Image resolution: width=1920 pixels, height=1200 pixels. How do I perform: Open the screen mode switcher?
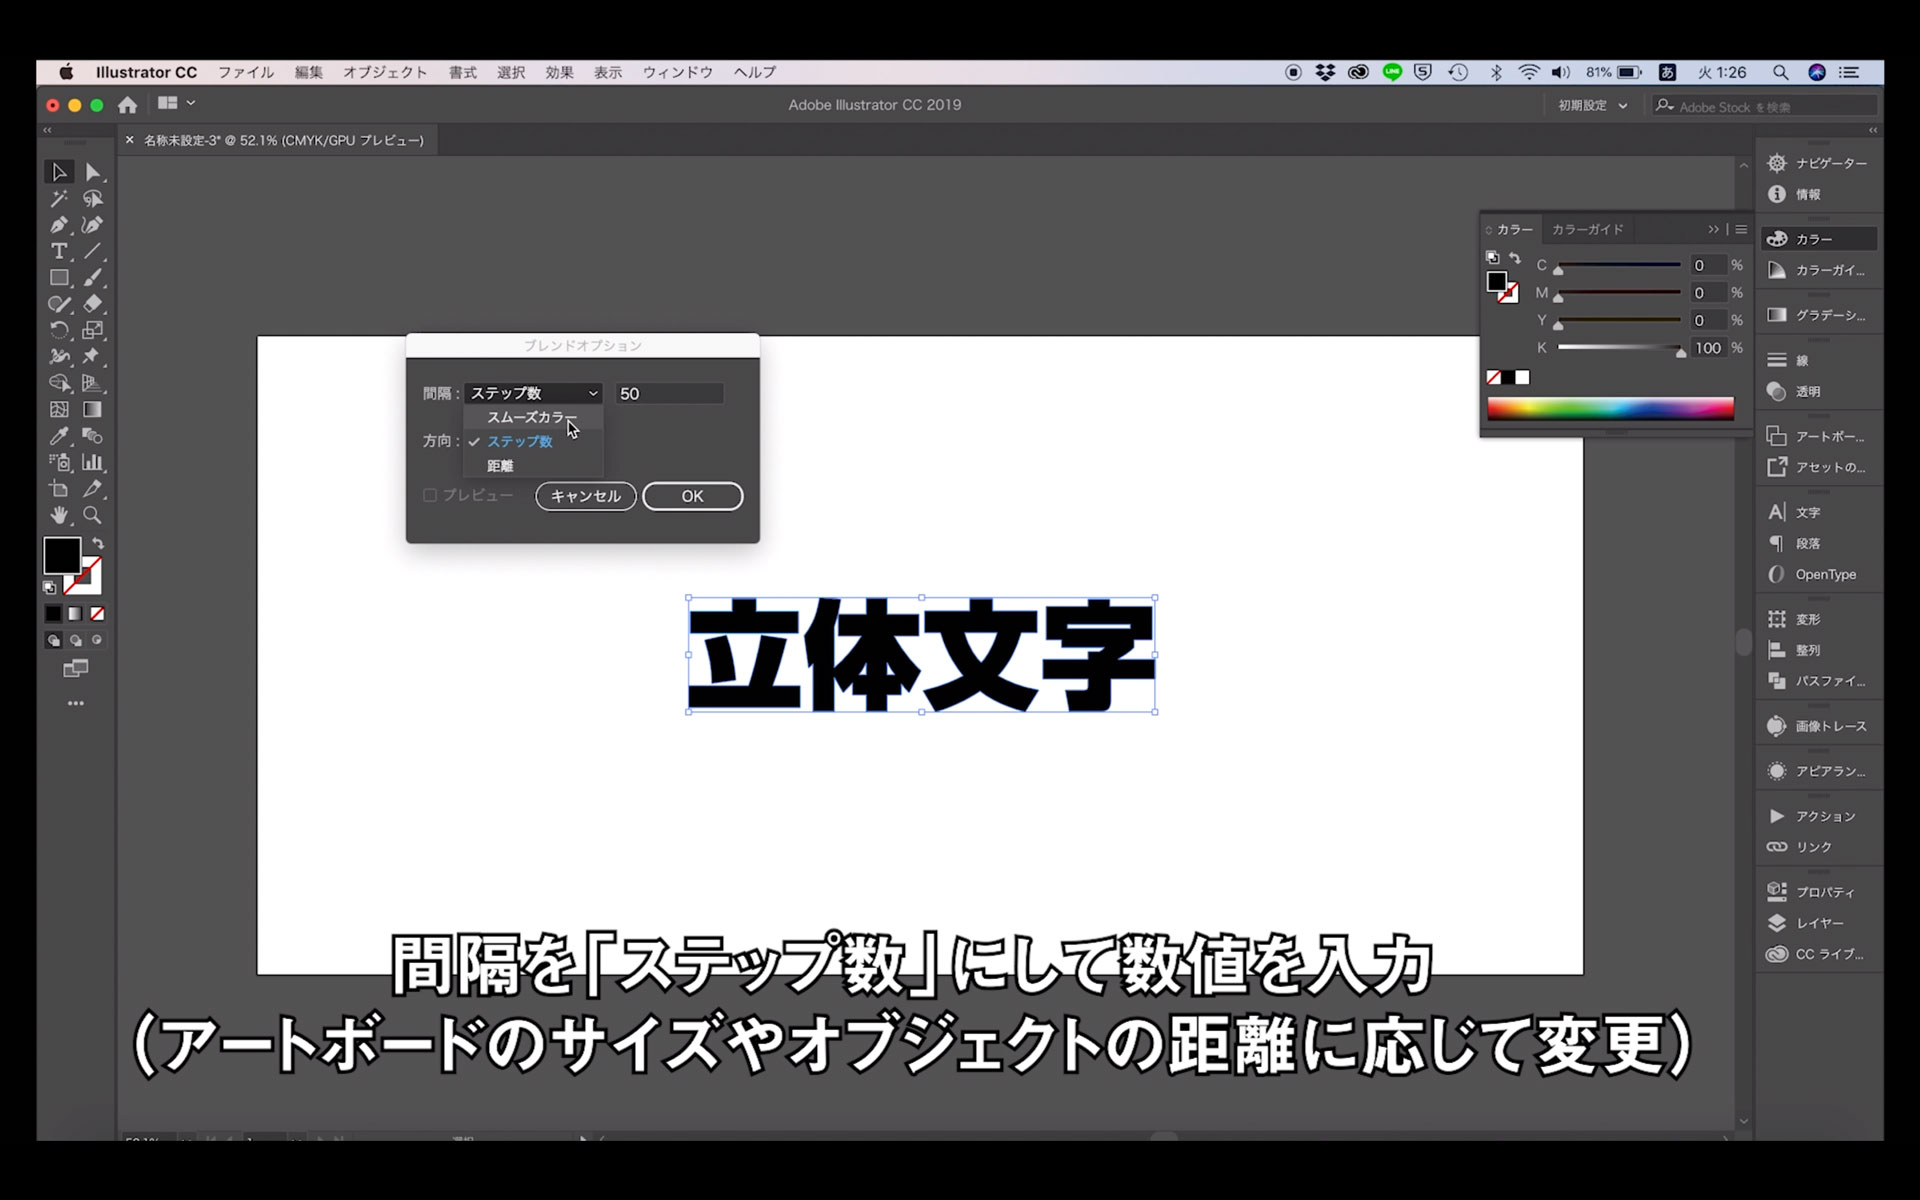point(76,668)
